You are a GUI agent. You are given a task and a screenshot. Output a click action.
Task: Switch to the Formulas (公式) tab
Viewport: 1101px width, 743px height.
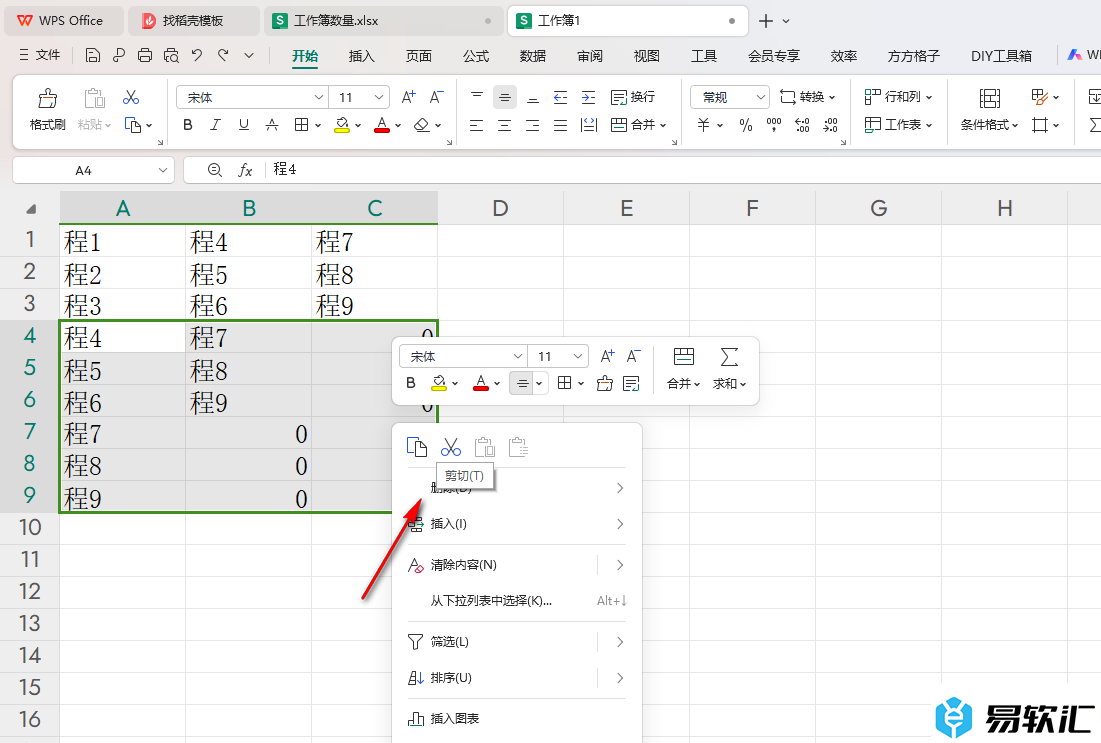click(476, 56)
